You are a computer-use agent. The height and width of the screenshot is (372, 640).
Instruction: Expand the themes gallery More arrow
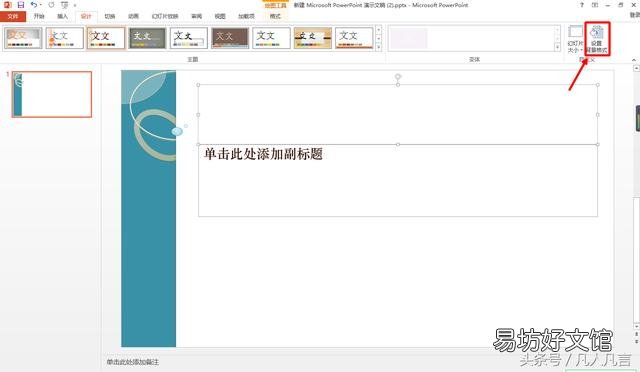point(379,47)
